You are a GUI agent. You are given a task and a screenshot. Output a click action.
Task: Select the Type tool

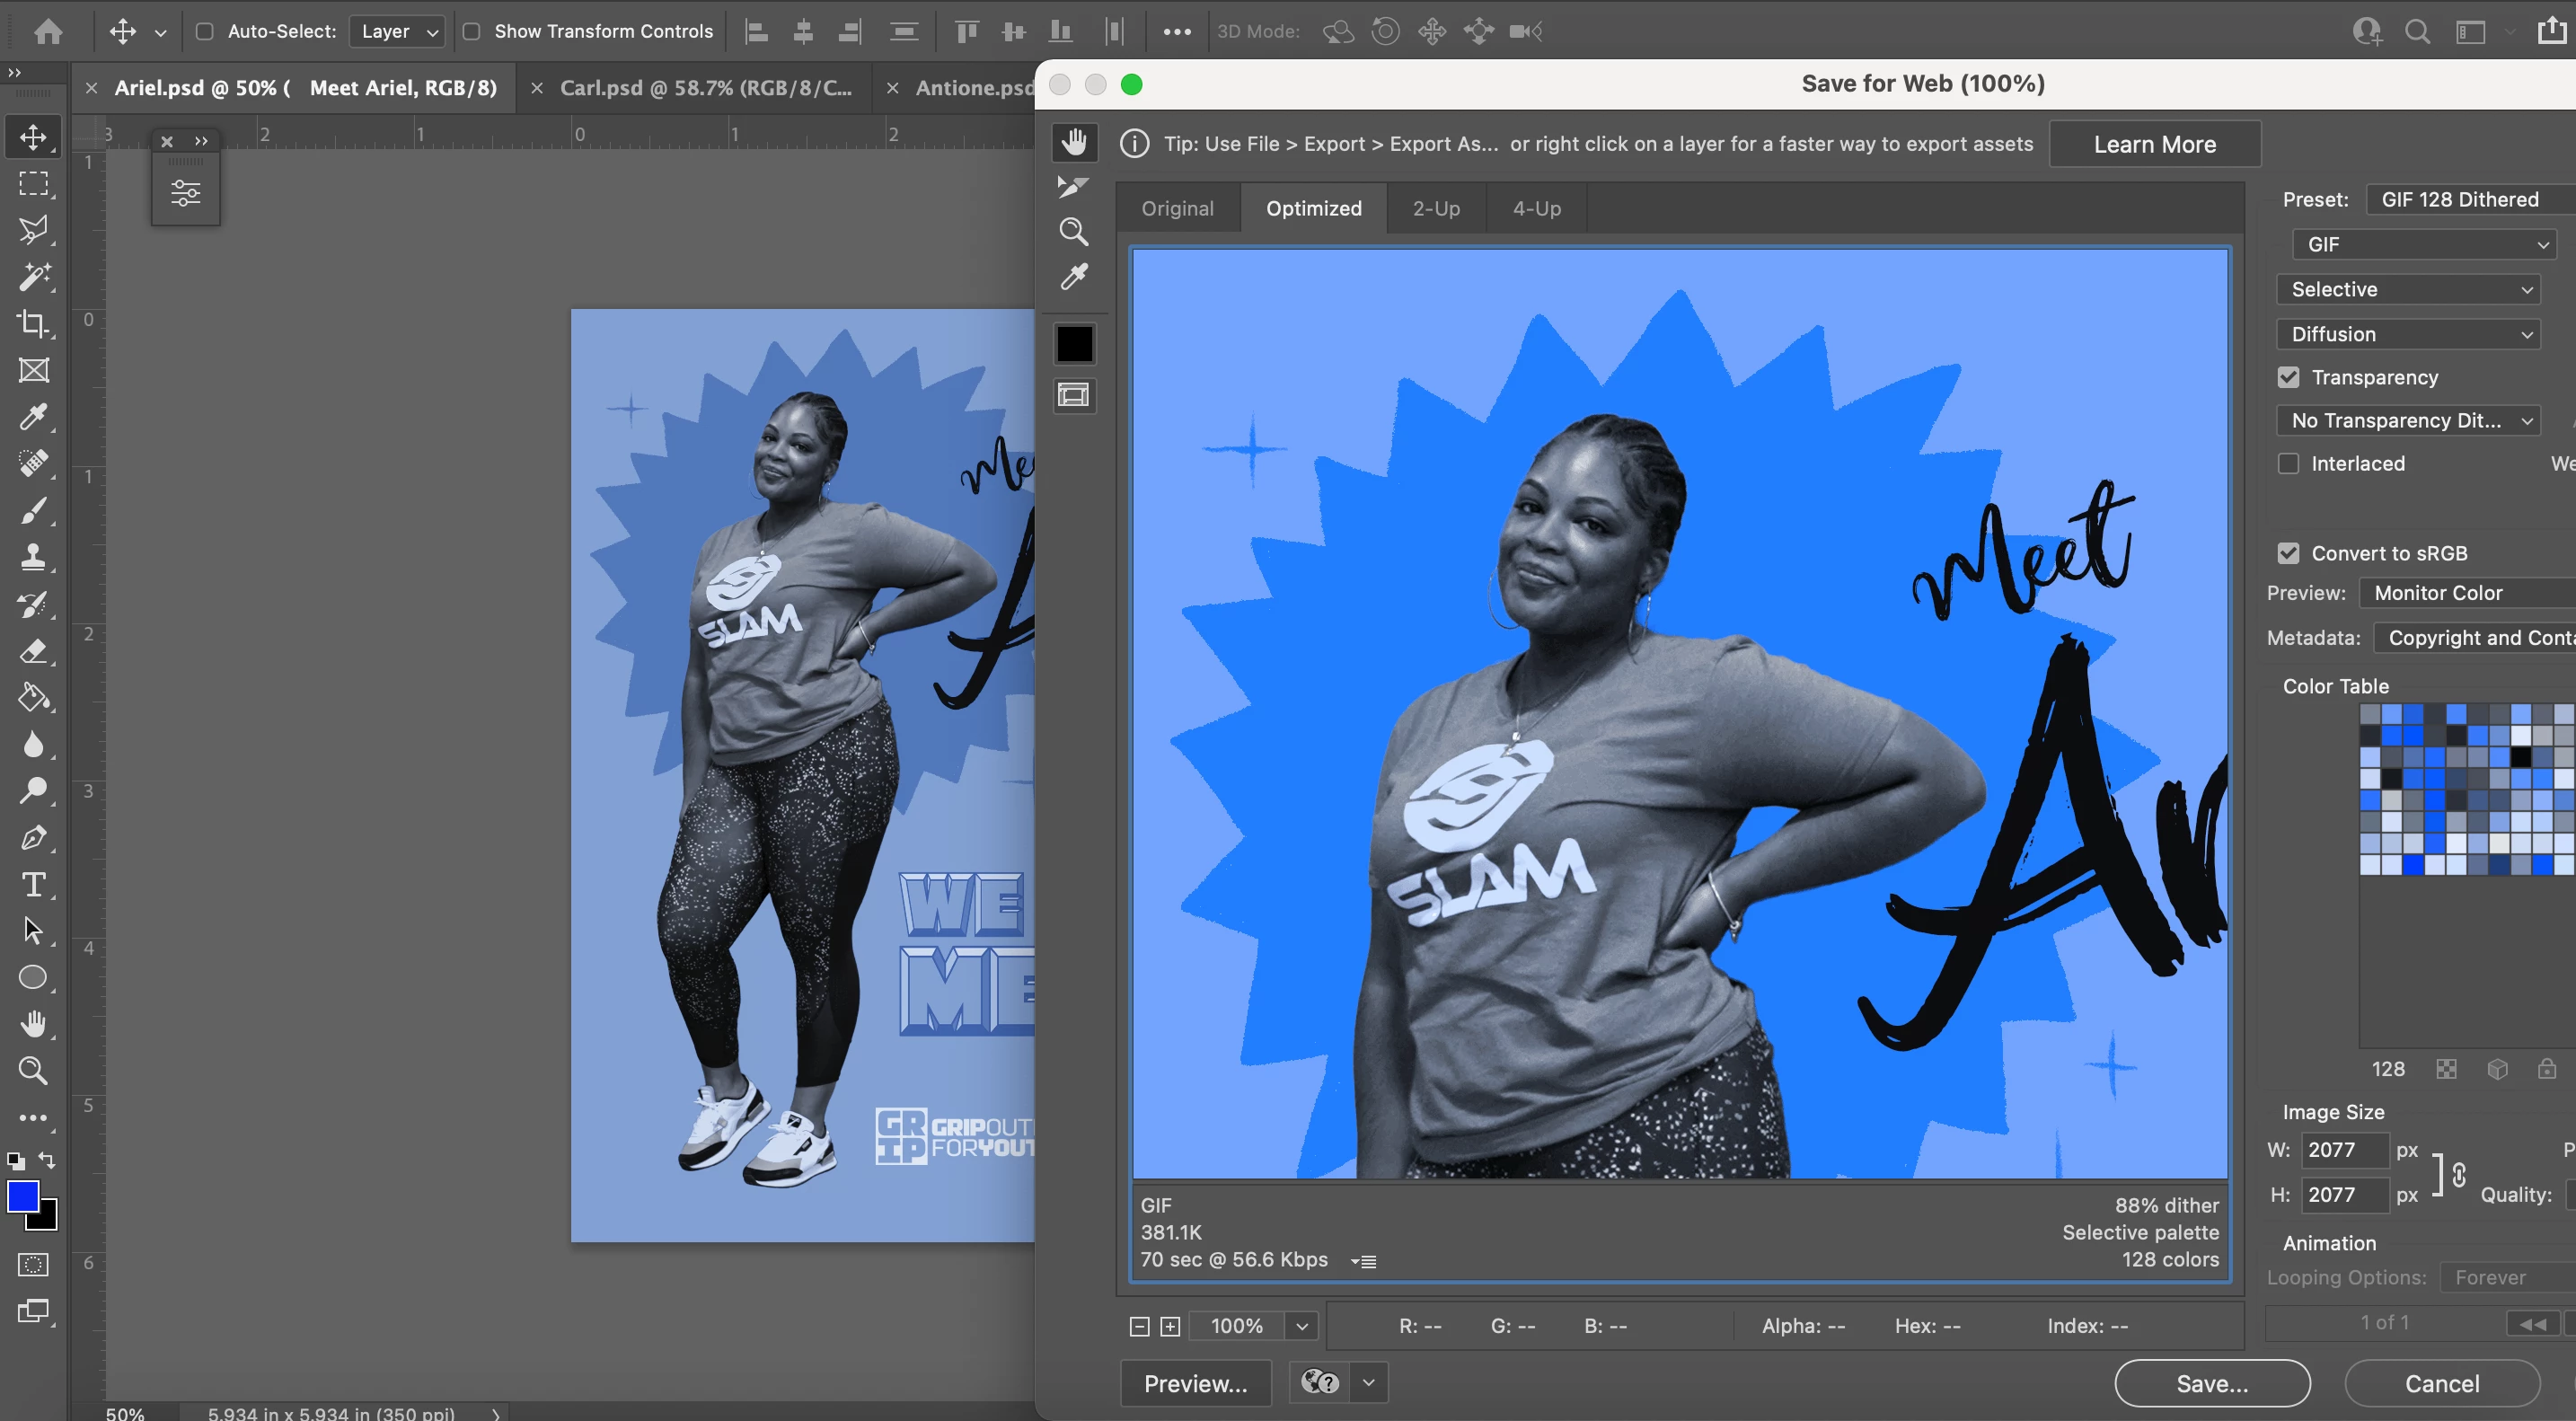coord(33,885)
